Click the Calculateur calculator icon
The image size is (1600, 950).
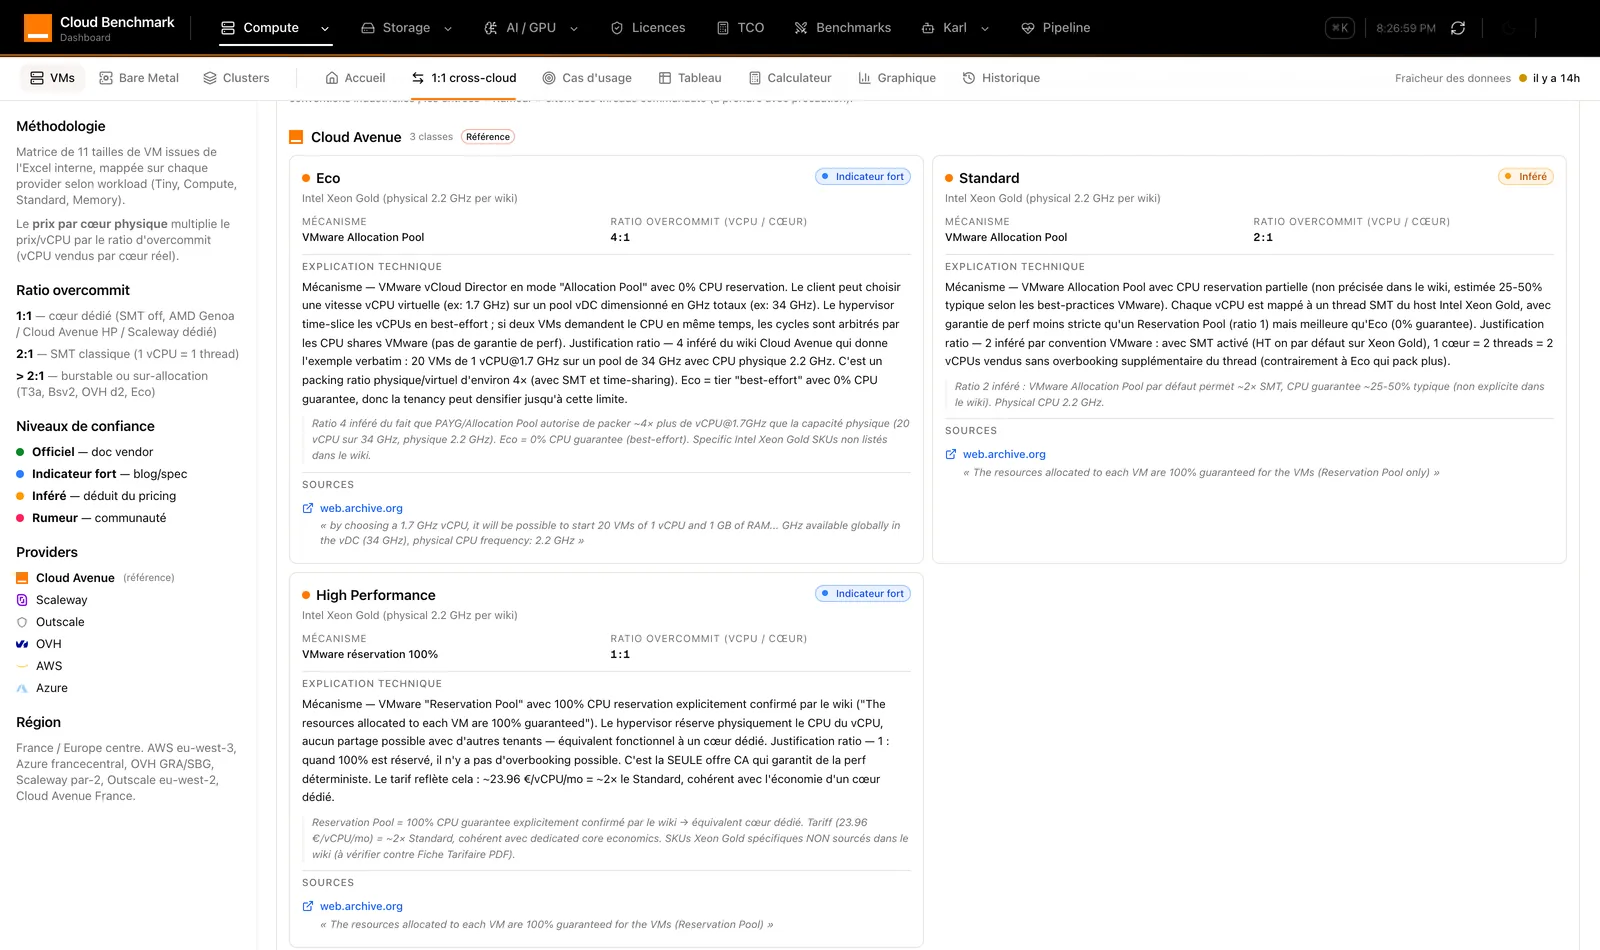(754, 78)
